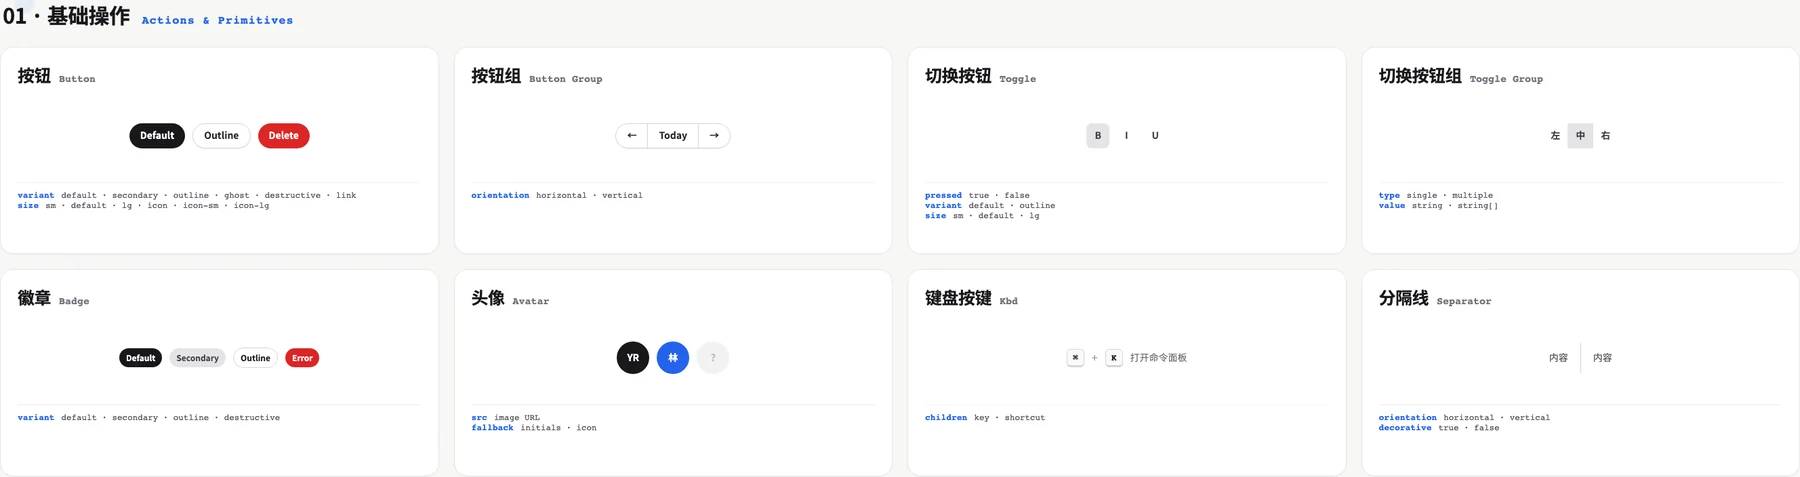Click the 键盘按键 Kbd card title
This screenshot has height=477, width=1800.
pos(971,298)
